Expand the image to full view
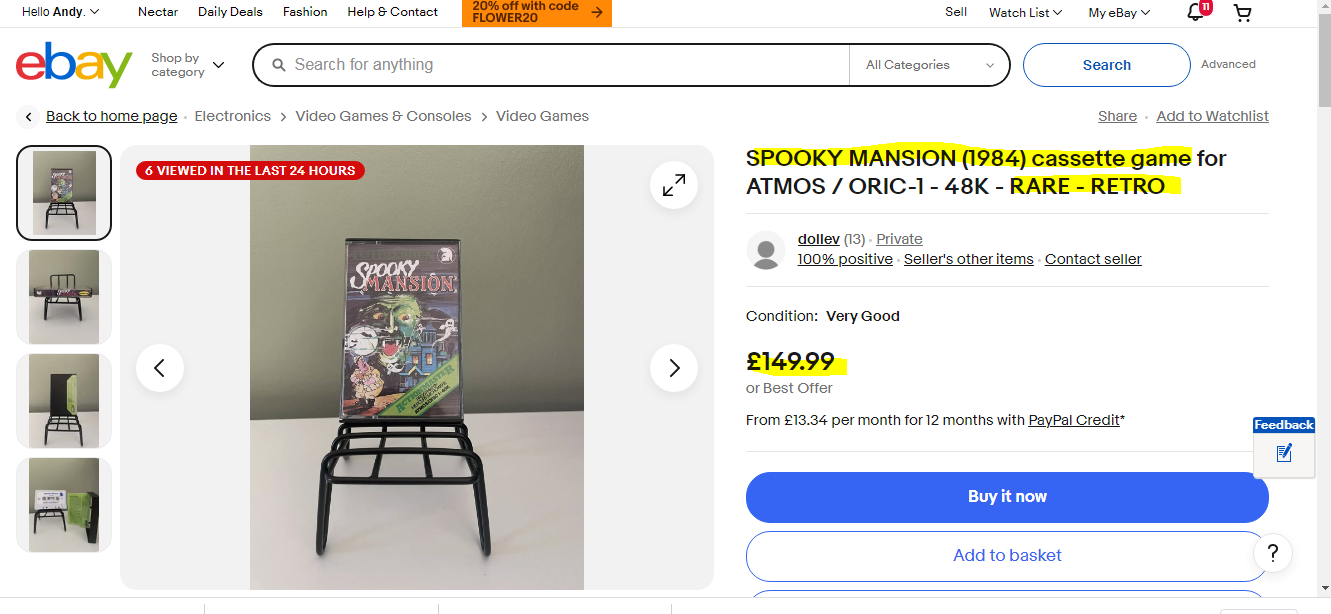Screen dimensions: 1331x614 click(x=674, y=185)
